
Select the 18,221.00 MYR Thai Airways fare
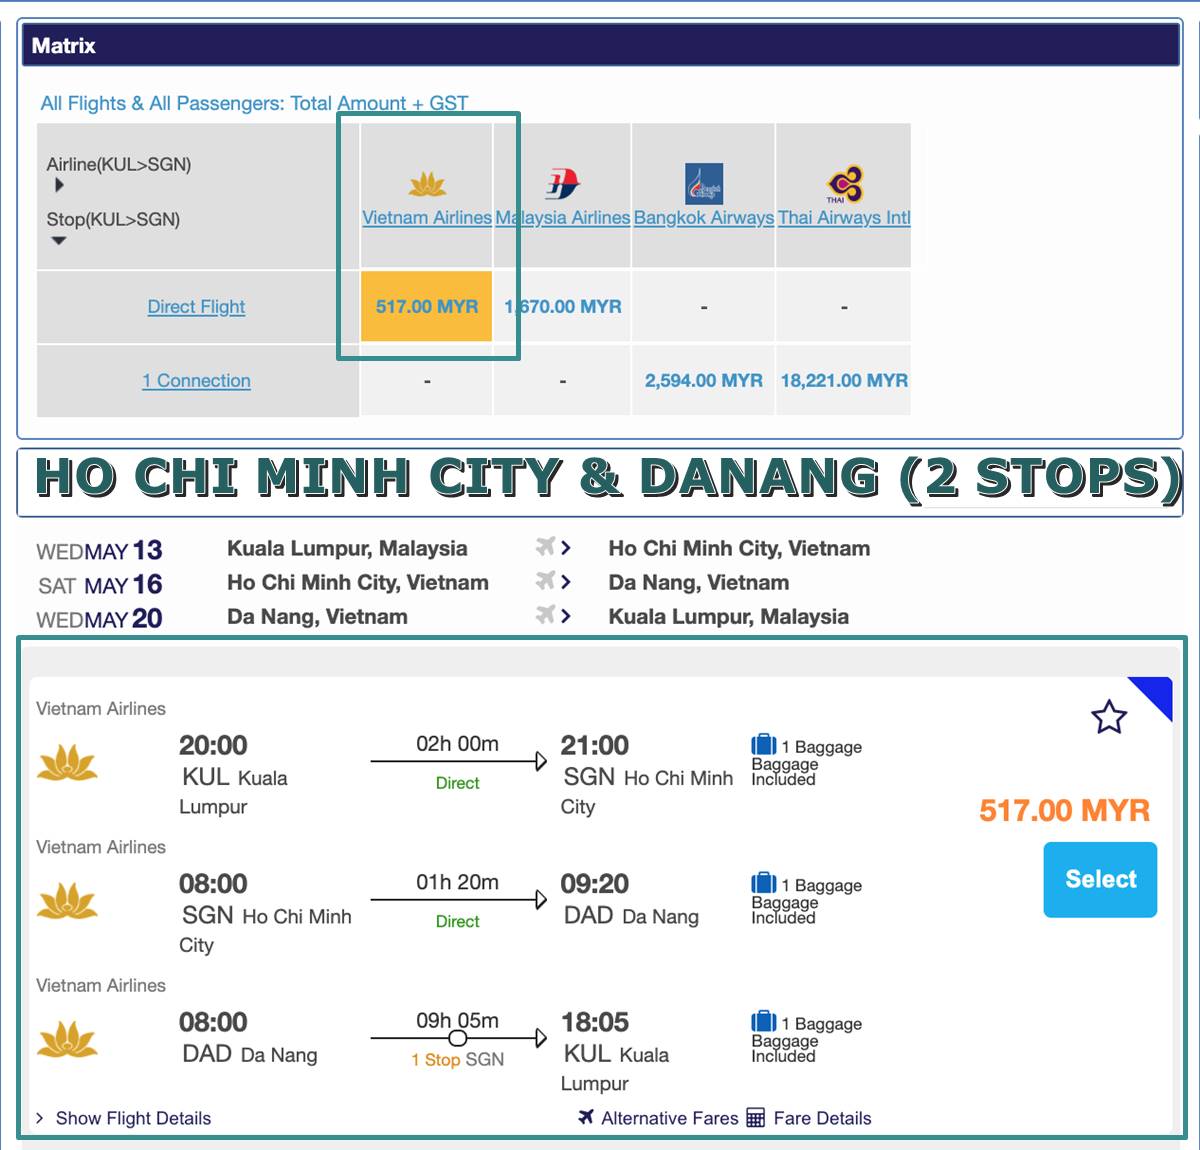coord(845,380)
